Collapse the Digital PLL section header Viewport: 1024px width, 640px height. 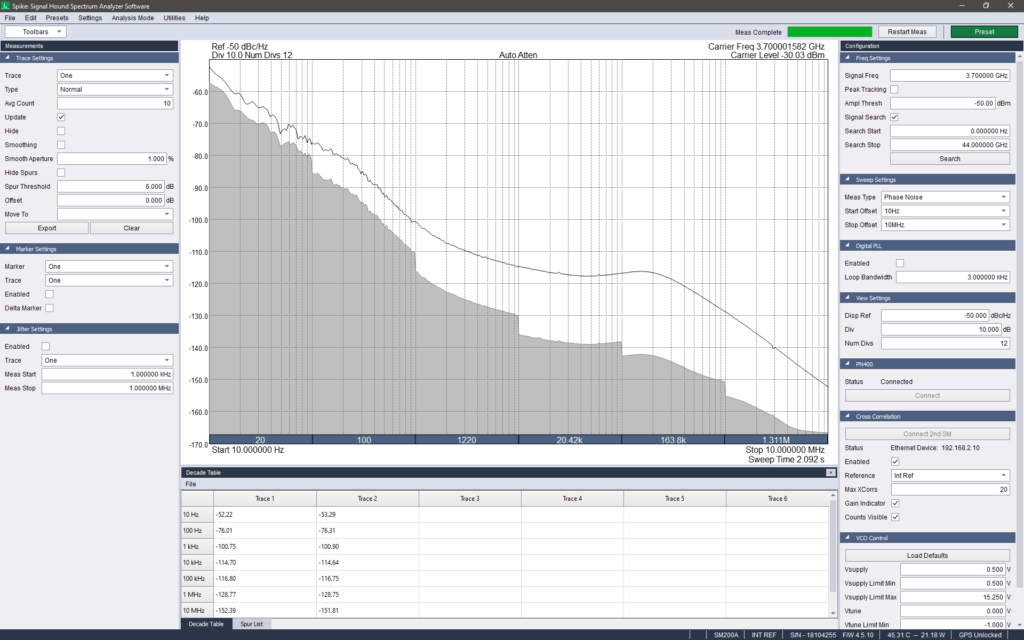[848, 246]
